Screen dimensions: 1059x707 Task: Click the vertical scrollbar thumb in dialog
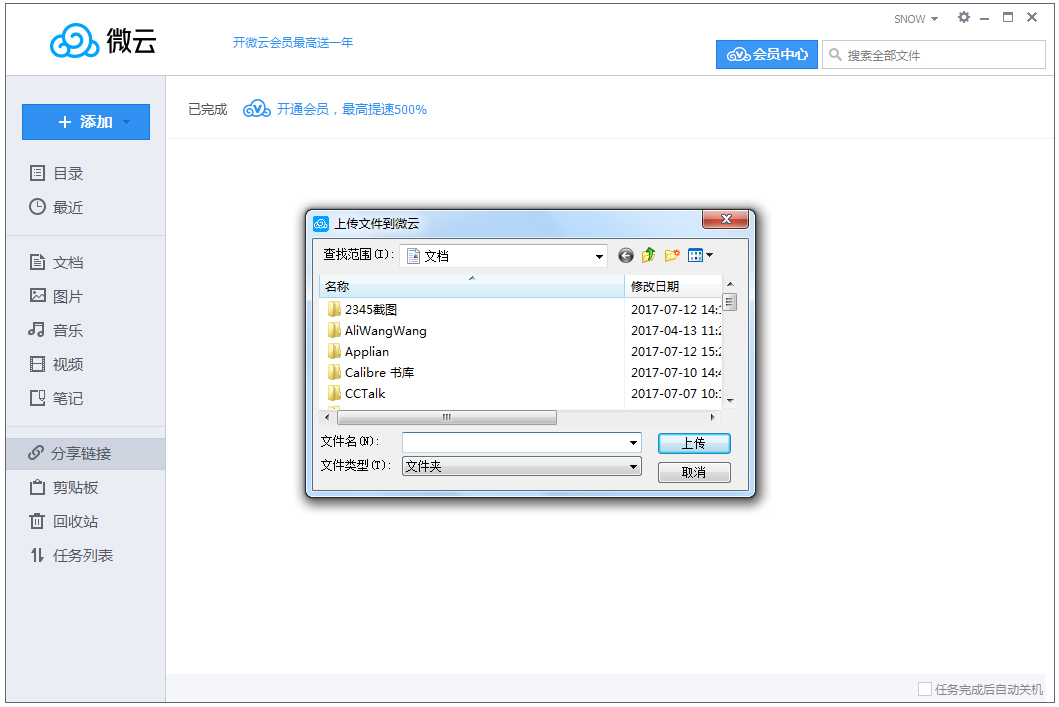click(729, 302)
